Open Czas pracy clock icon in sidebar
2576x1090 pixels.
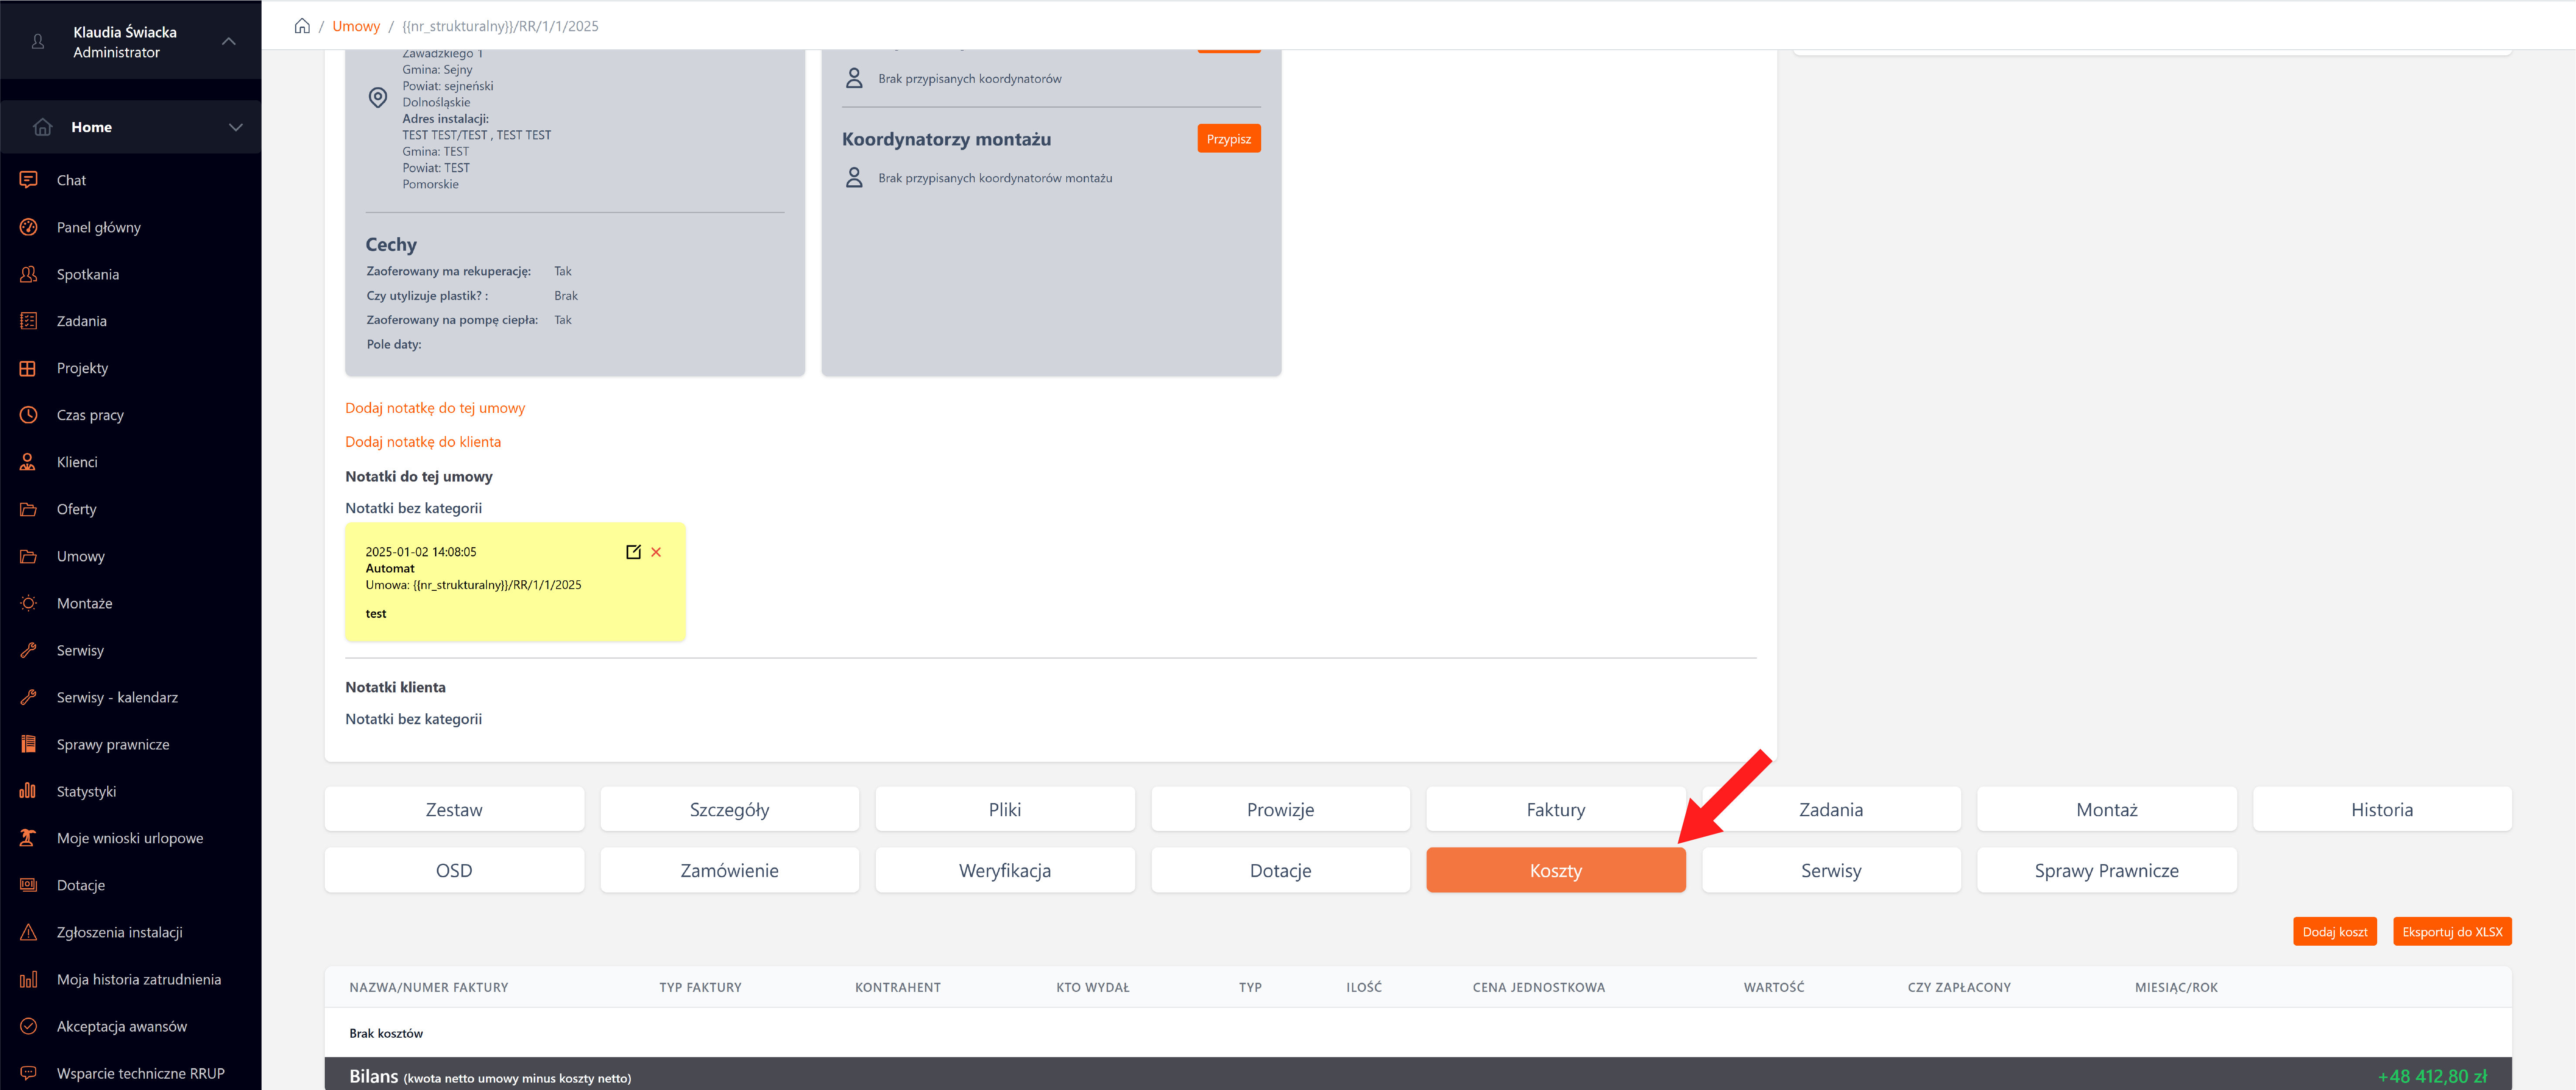[x=28, y=415]
